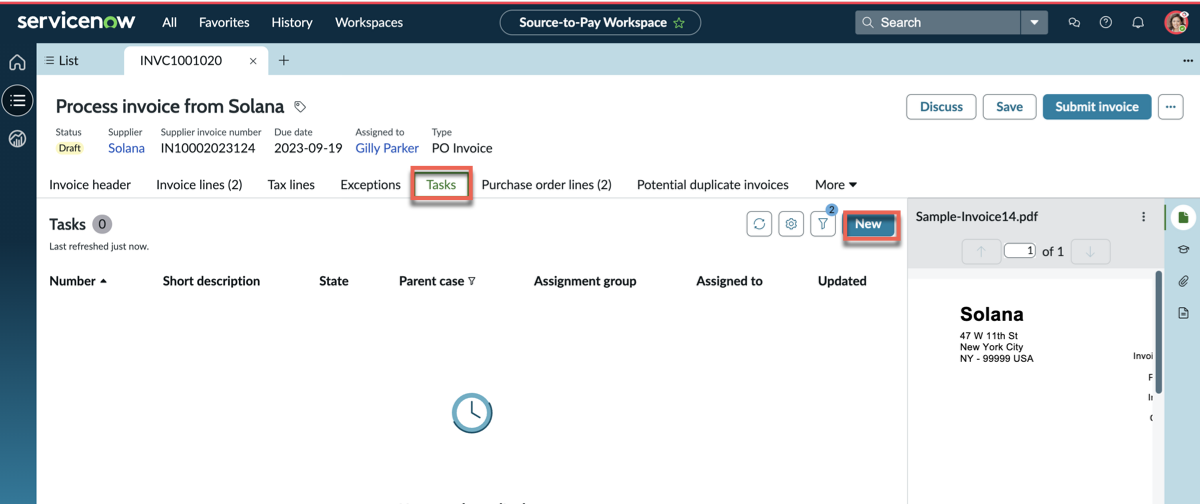1200x504 pixels.
Task: Switch to the Exceptions tab
Action: tap(370, 185)
